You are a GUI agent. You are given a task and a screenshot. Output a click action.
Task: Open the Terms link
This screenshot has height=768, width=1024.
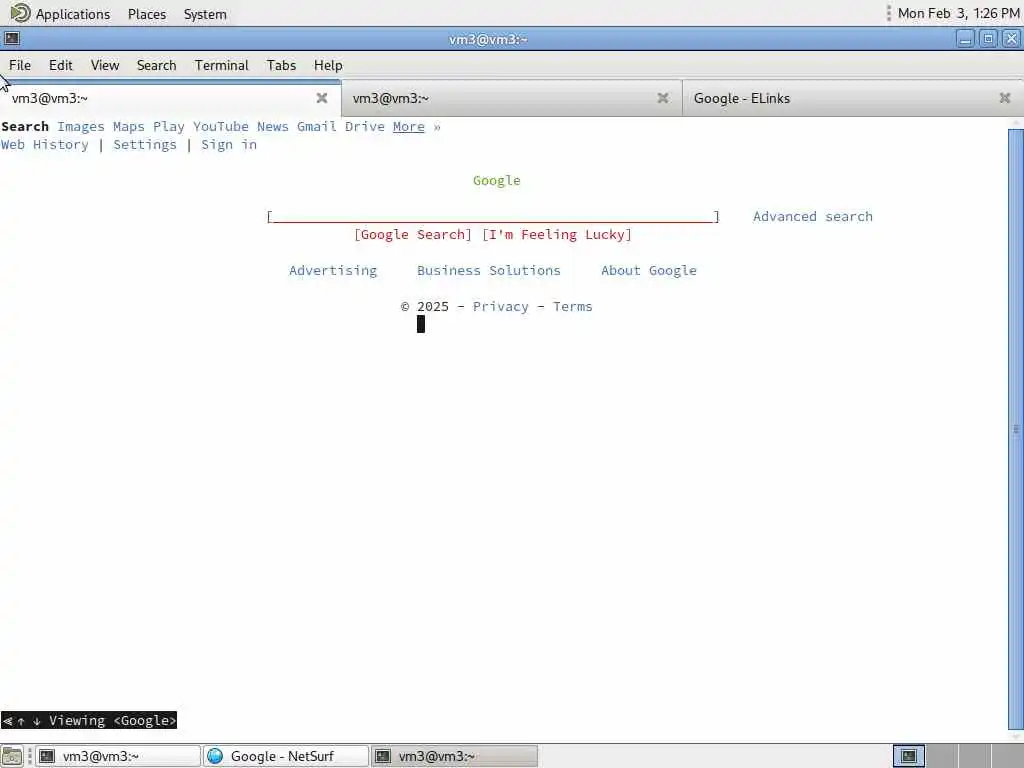coord(572,307)
